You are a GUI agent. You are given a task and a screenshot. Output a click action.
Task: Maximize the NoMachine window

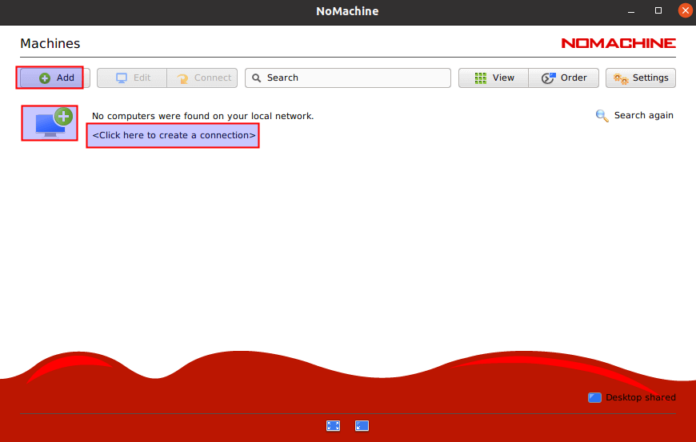[x=658, y=11]
